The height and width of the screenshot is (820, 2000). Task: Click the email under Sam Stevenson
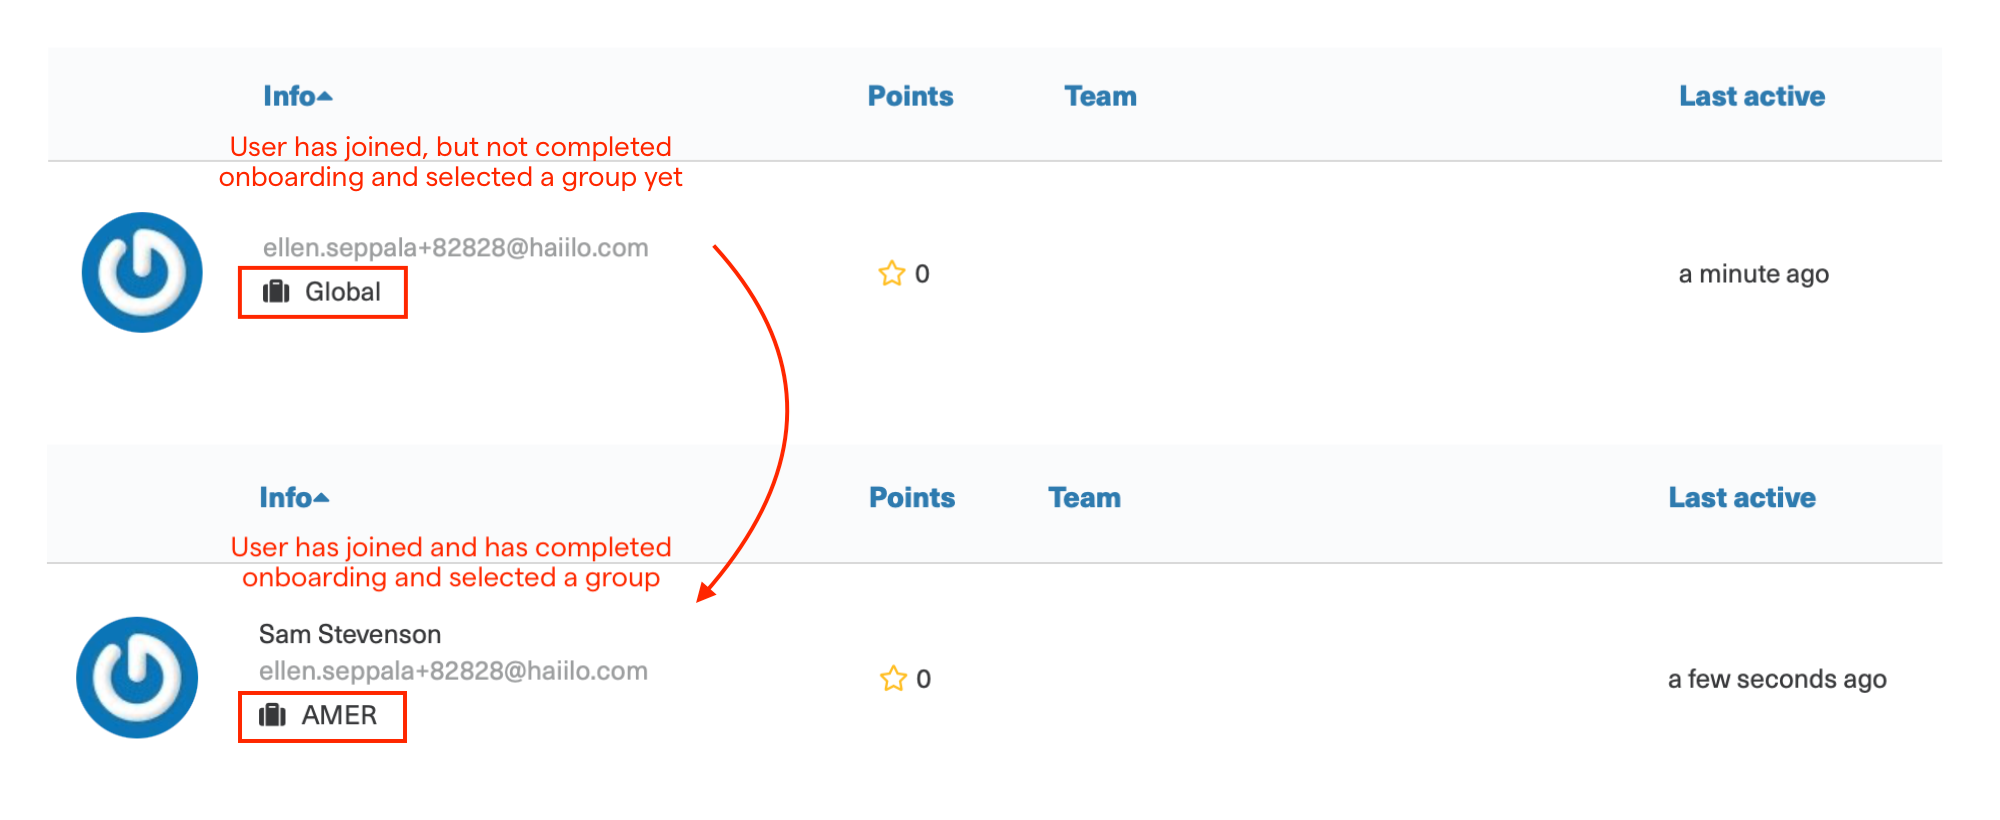[x=453, y=671]
